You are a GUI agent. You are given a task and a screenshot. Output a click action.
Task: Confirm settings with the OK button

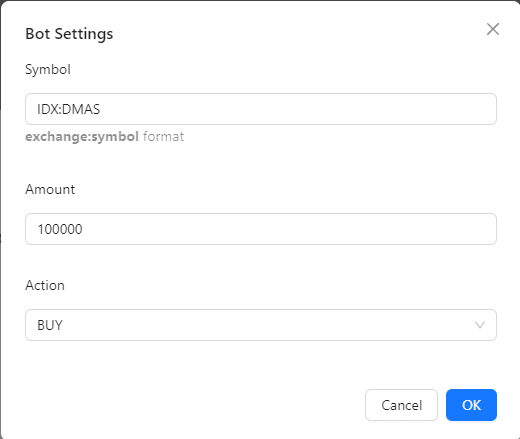(471, 405)
